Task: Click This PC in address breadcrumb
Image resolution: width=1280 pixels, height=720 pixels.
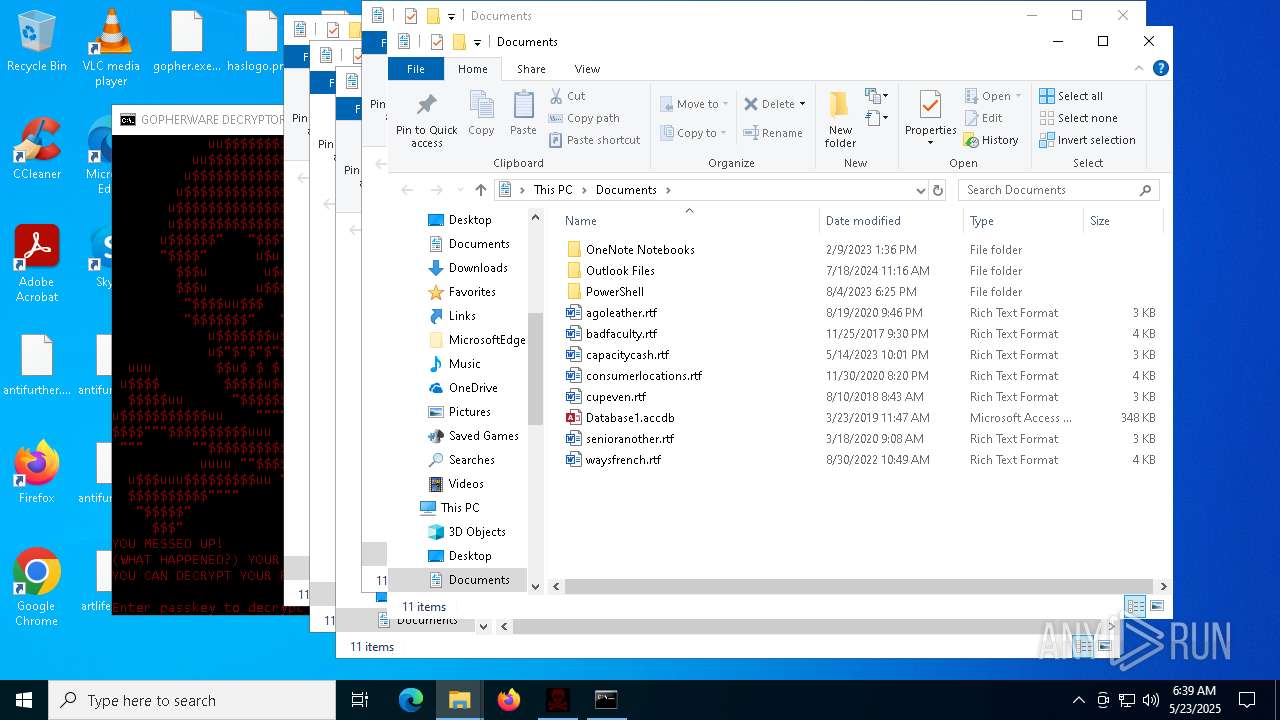Action: (553, 190)
